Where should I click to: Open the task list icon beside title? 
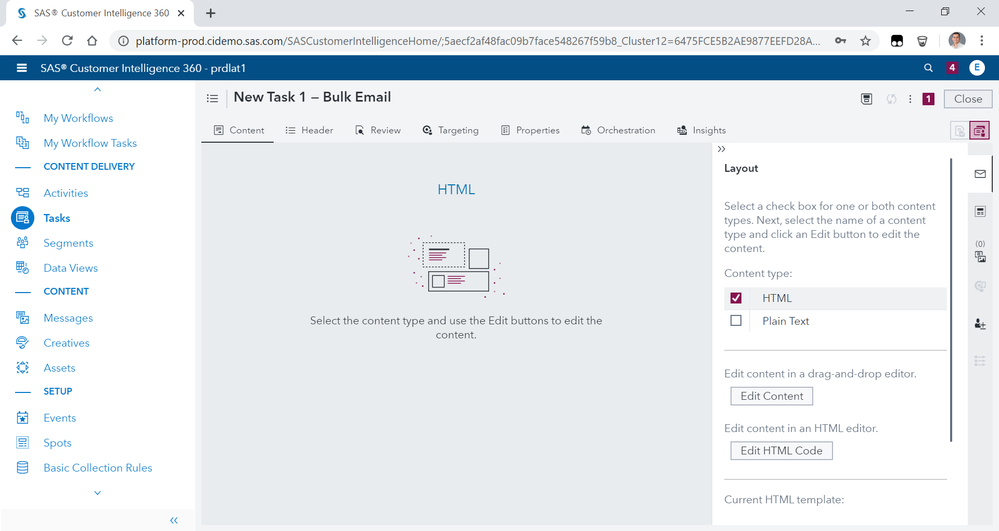coord(212,98)
